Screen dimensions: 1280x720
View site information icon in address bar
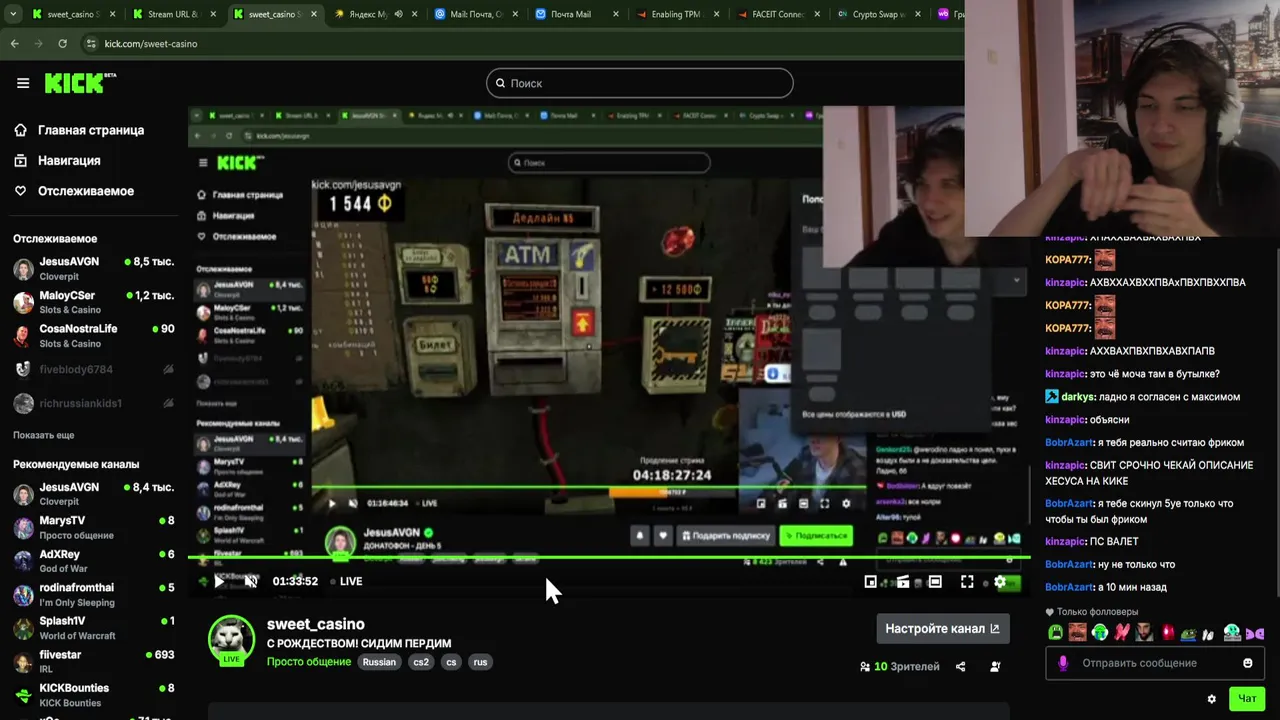click(x=91, y=44)
